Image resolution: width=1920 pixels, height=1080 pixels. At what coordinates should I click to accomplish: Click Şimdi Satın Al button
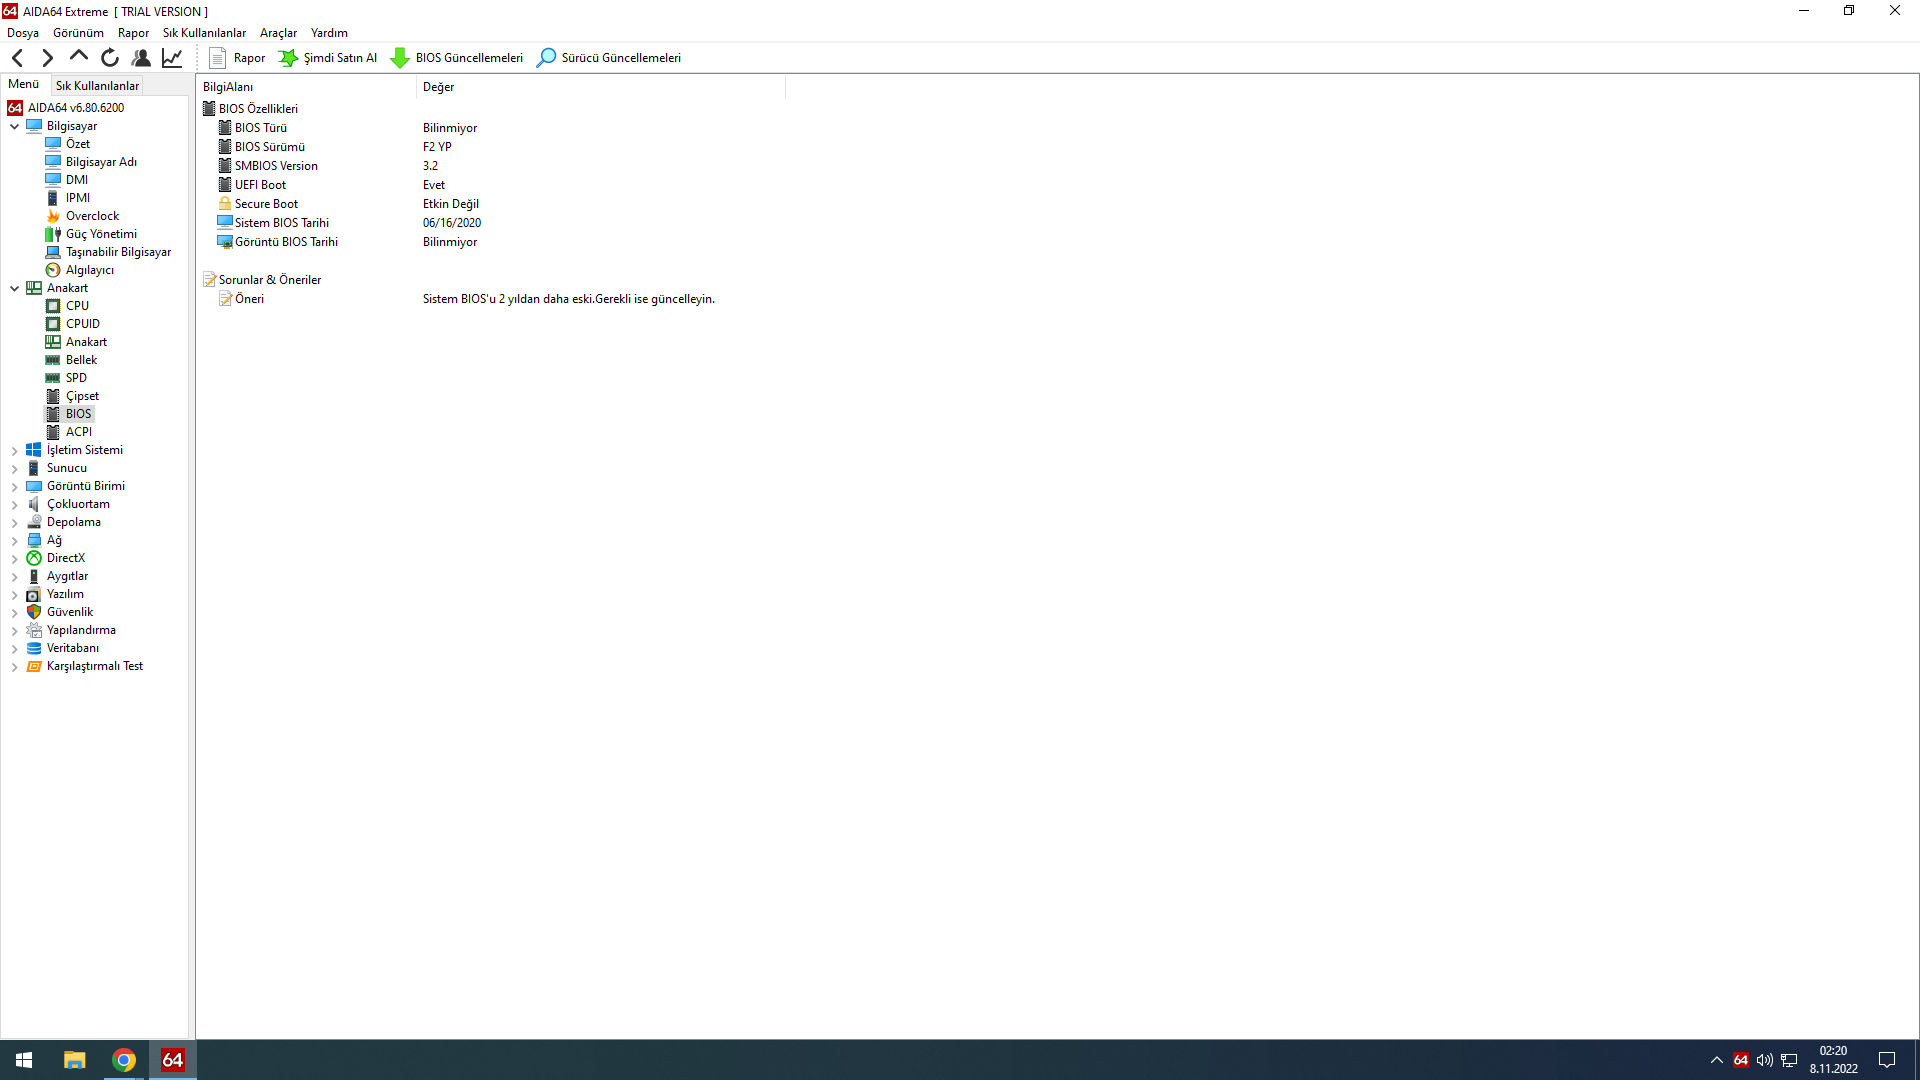click(328, 58)
